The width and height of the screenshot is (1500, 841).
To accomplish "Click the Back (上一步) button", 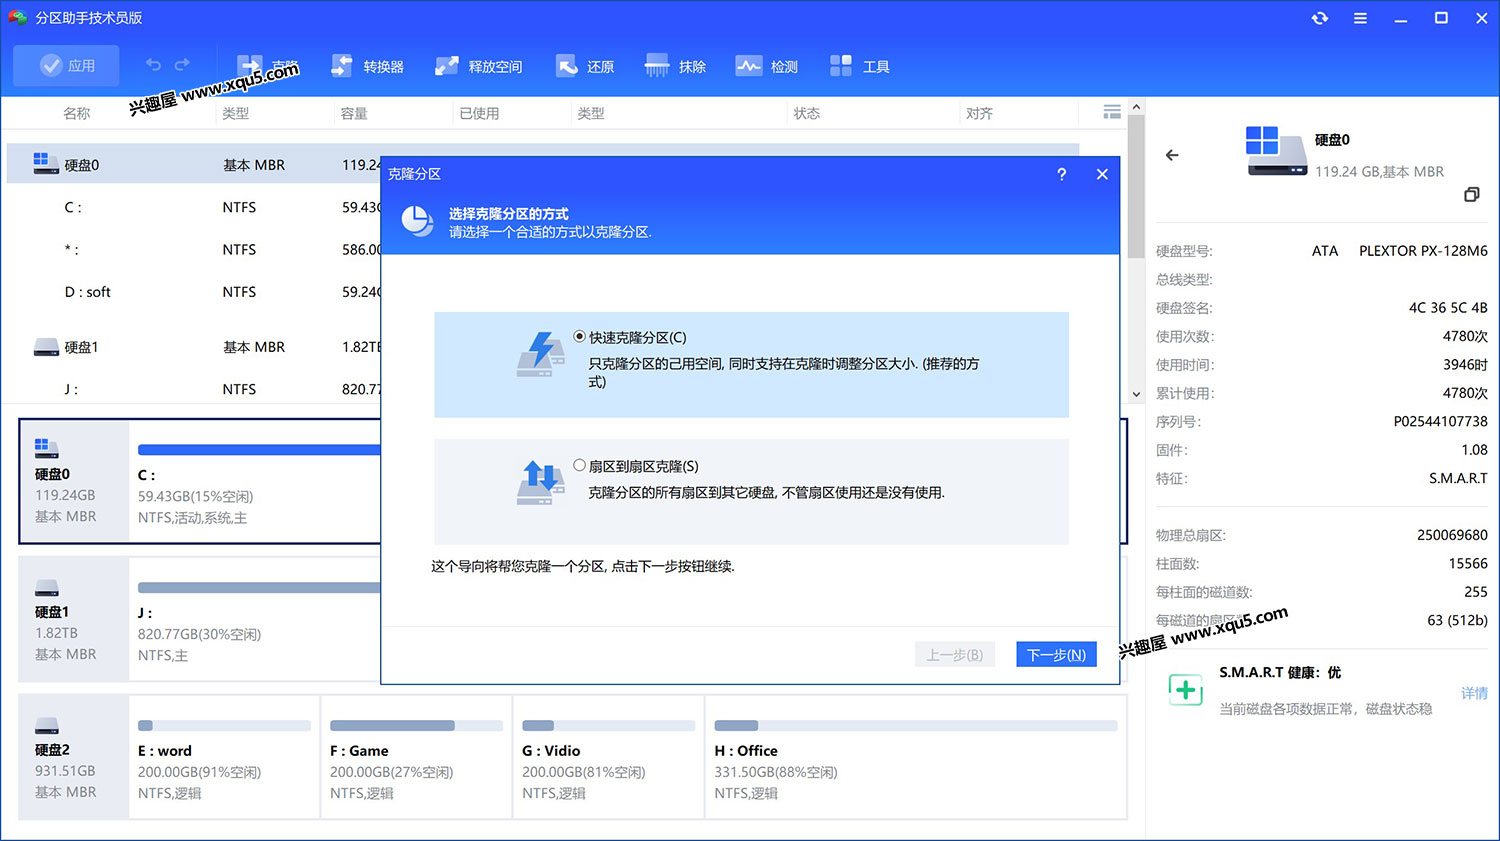I will [x=955, y=654].
